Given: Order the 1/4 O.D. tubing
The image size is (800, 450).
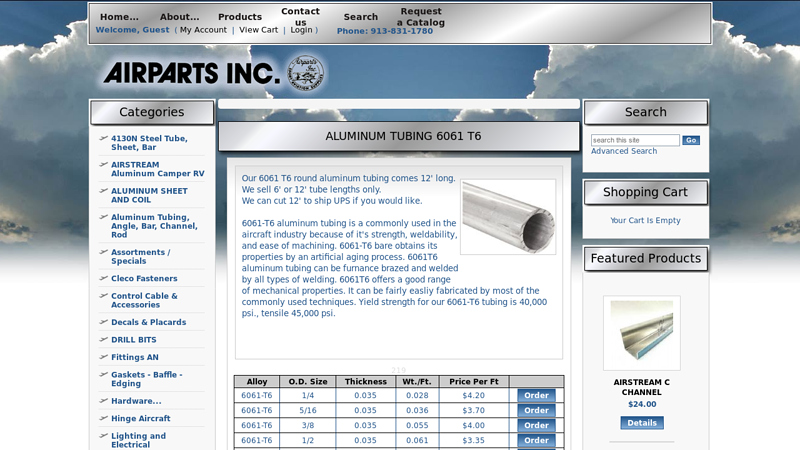Looking at the screenshot, I should point(536,395).
